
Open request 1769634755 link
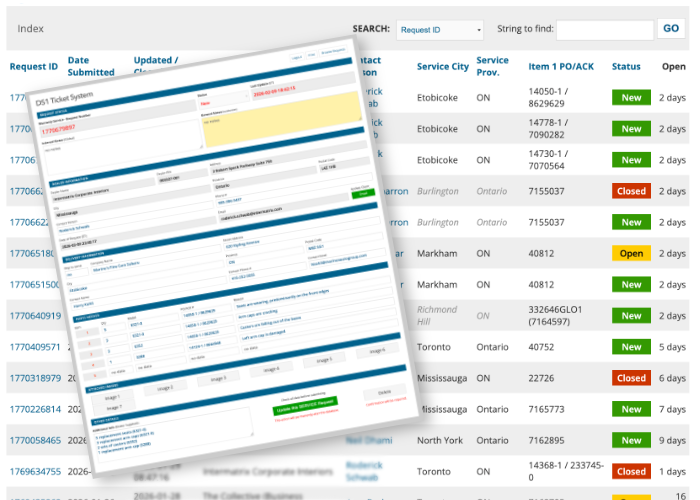point(35,472)
